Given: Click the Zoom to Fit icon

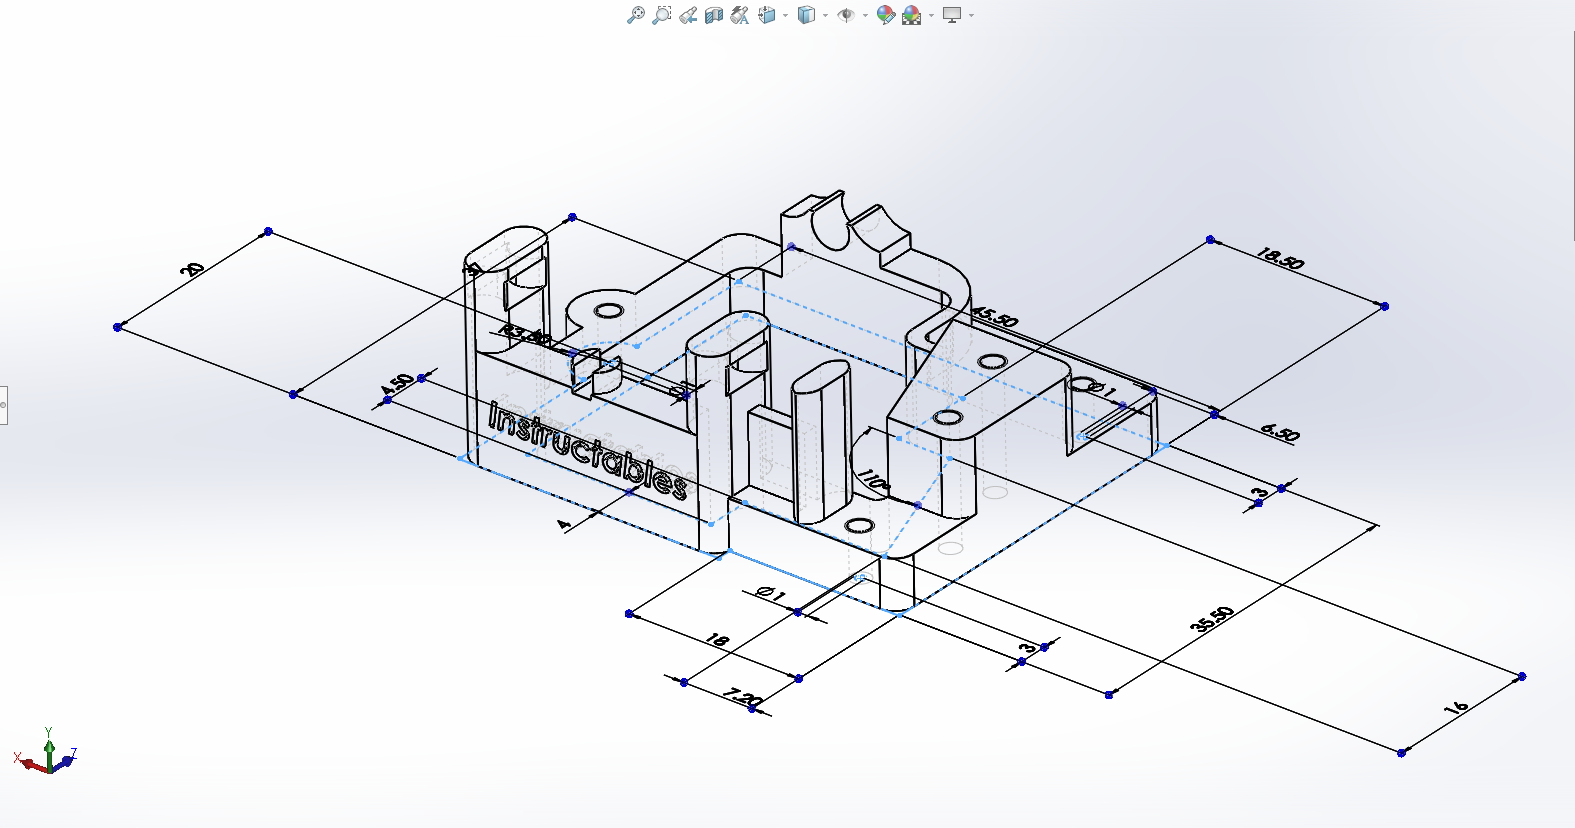Looking at the screenshot, I should click(x=635, y=15).
